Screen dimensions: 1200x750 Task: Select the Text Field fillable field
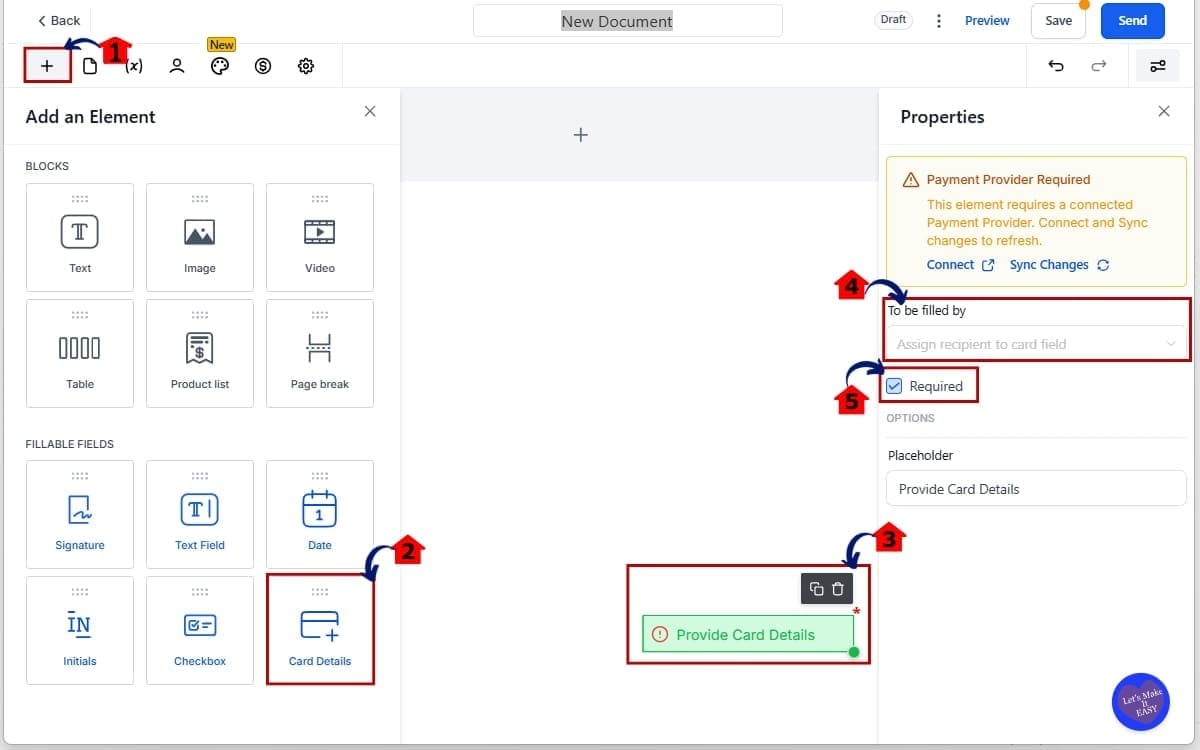(200, 514)
